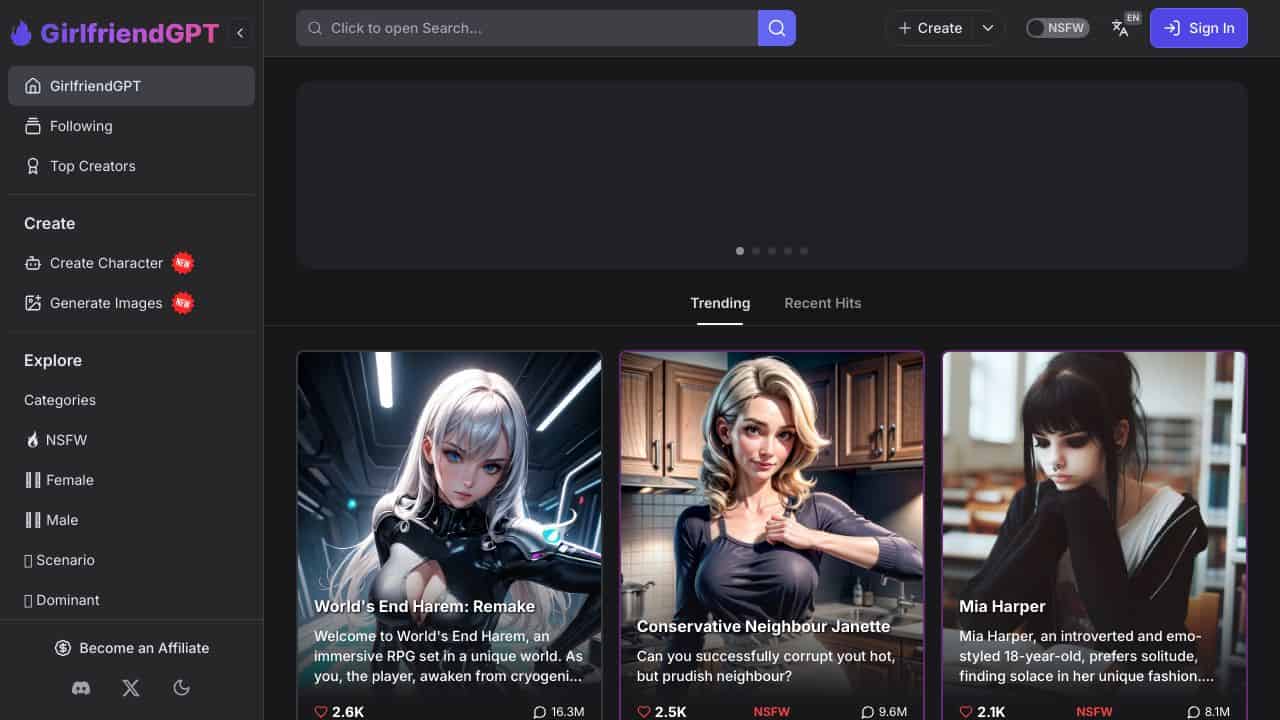
Task: Like Mia Harper with the 2.1K heart
Action: [x=966, y=712]
